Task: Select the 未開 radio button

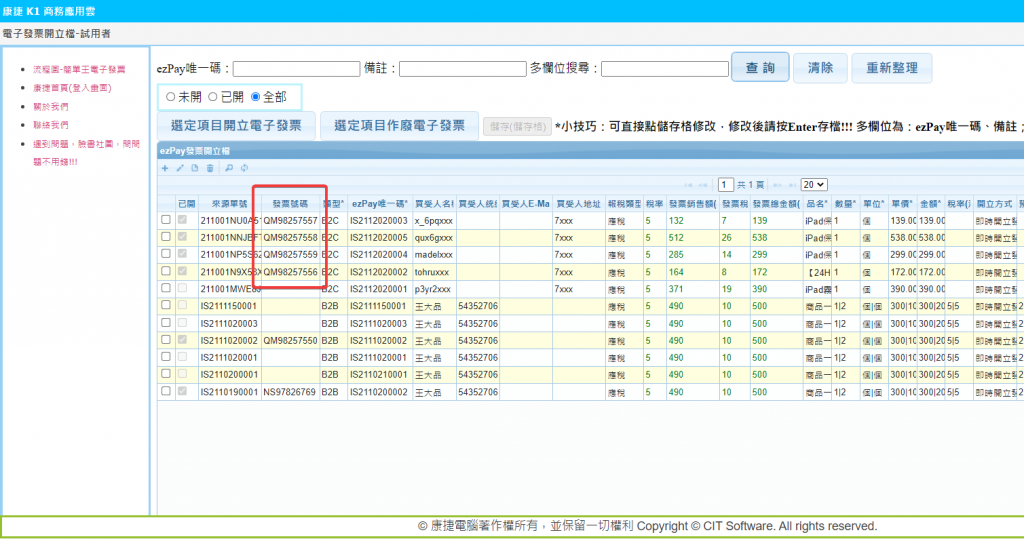Action: (170, 97)
